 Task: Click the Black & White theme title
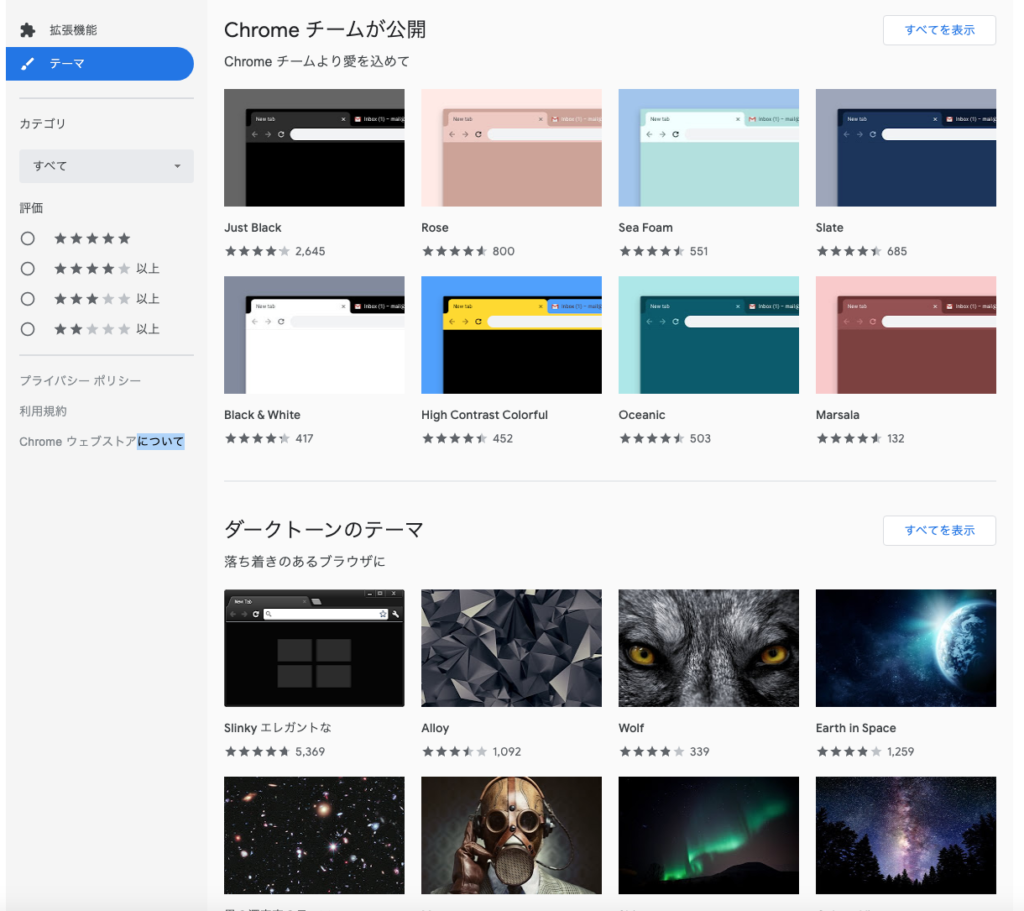point(262,415)
